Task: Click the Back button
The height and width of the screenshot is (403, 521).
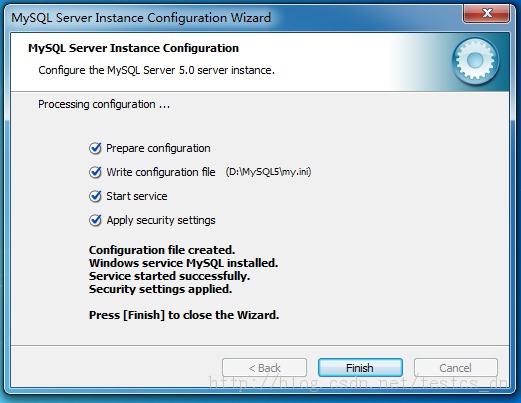Action: click(264, 368)
